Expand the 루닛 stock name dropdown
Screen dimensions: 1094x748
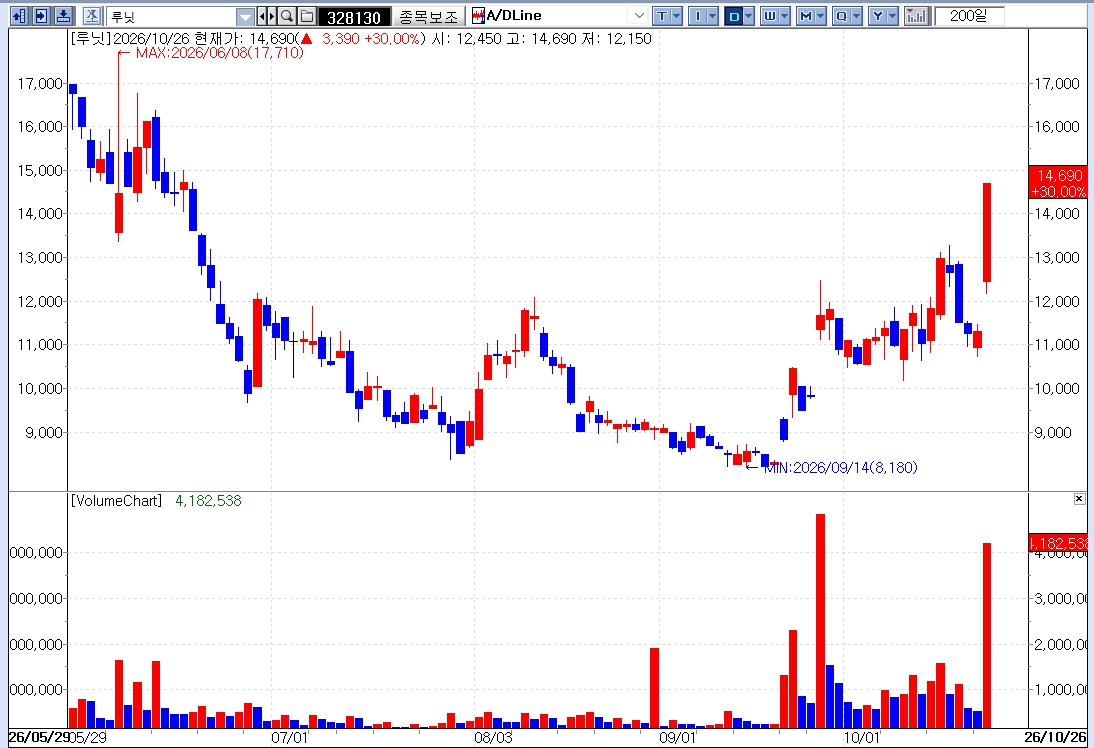[x=245, y=16]
